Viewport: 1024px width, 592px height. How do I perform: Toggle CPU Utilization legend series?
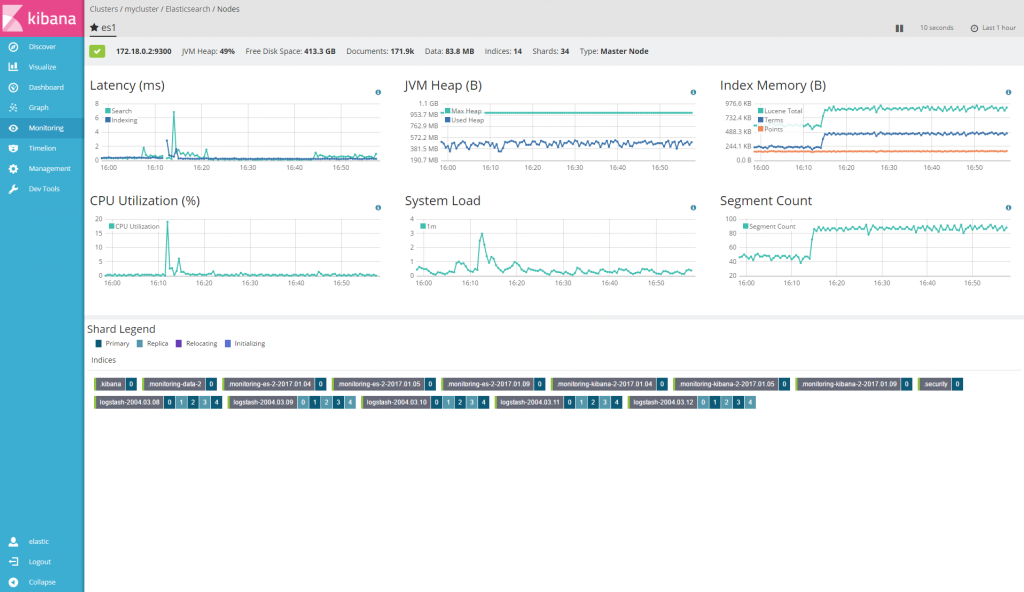point(134,227)
